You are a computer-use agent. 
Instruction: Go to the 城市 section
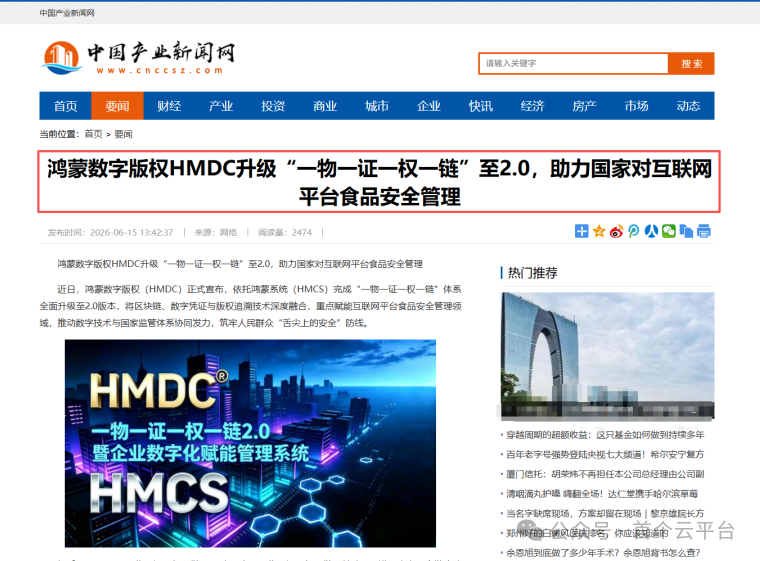pyautogui.click(x=377, y=106)
